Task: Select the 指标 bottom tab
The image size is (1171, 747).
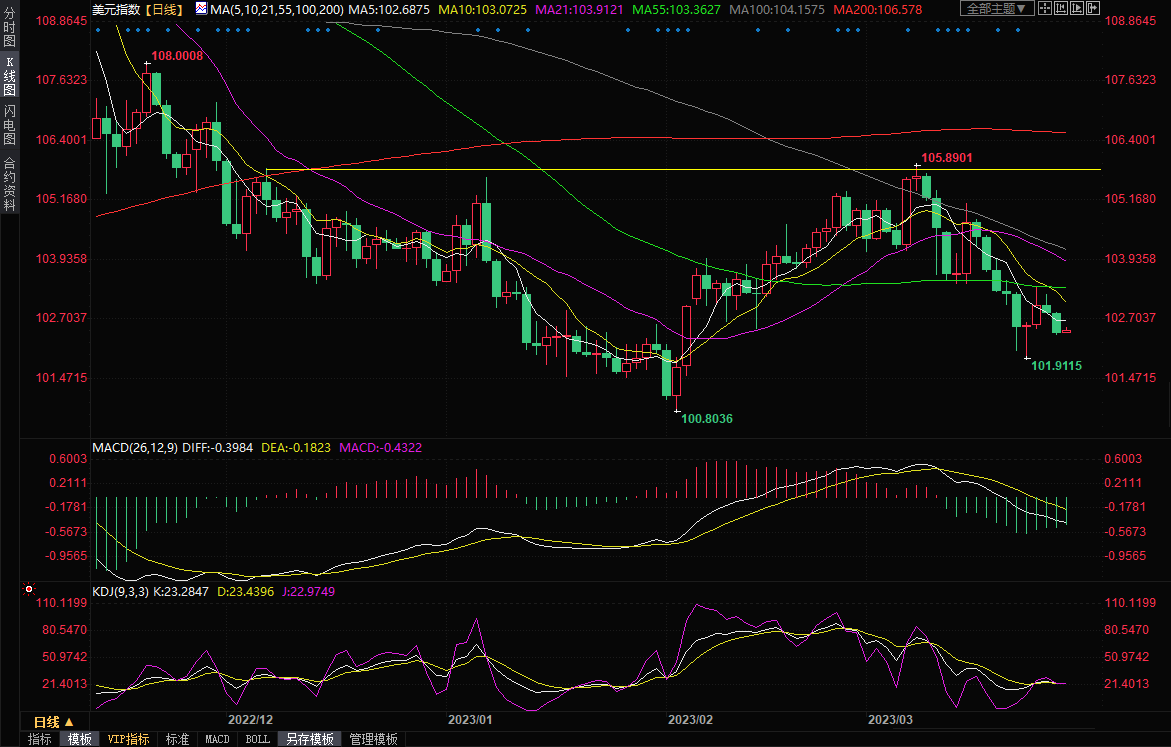Action: pyautogui.click(x=40, y=739)
